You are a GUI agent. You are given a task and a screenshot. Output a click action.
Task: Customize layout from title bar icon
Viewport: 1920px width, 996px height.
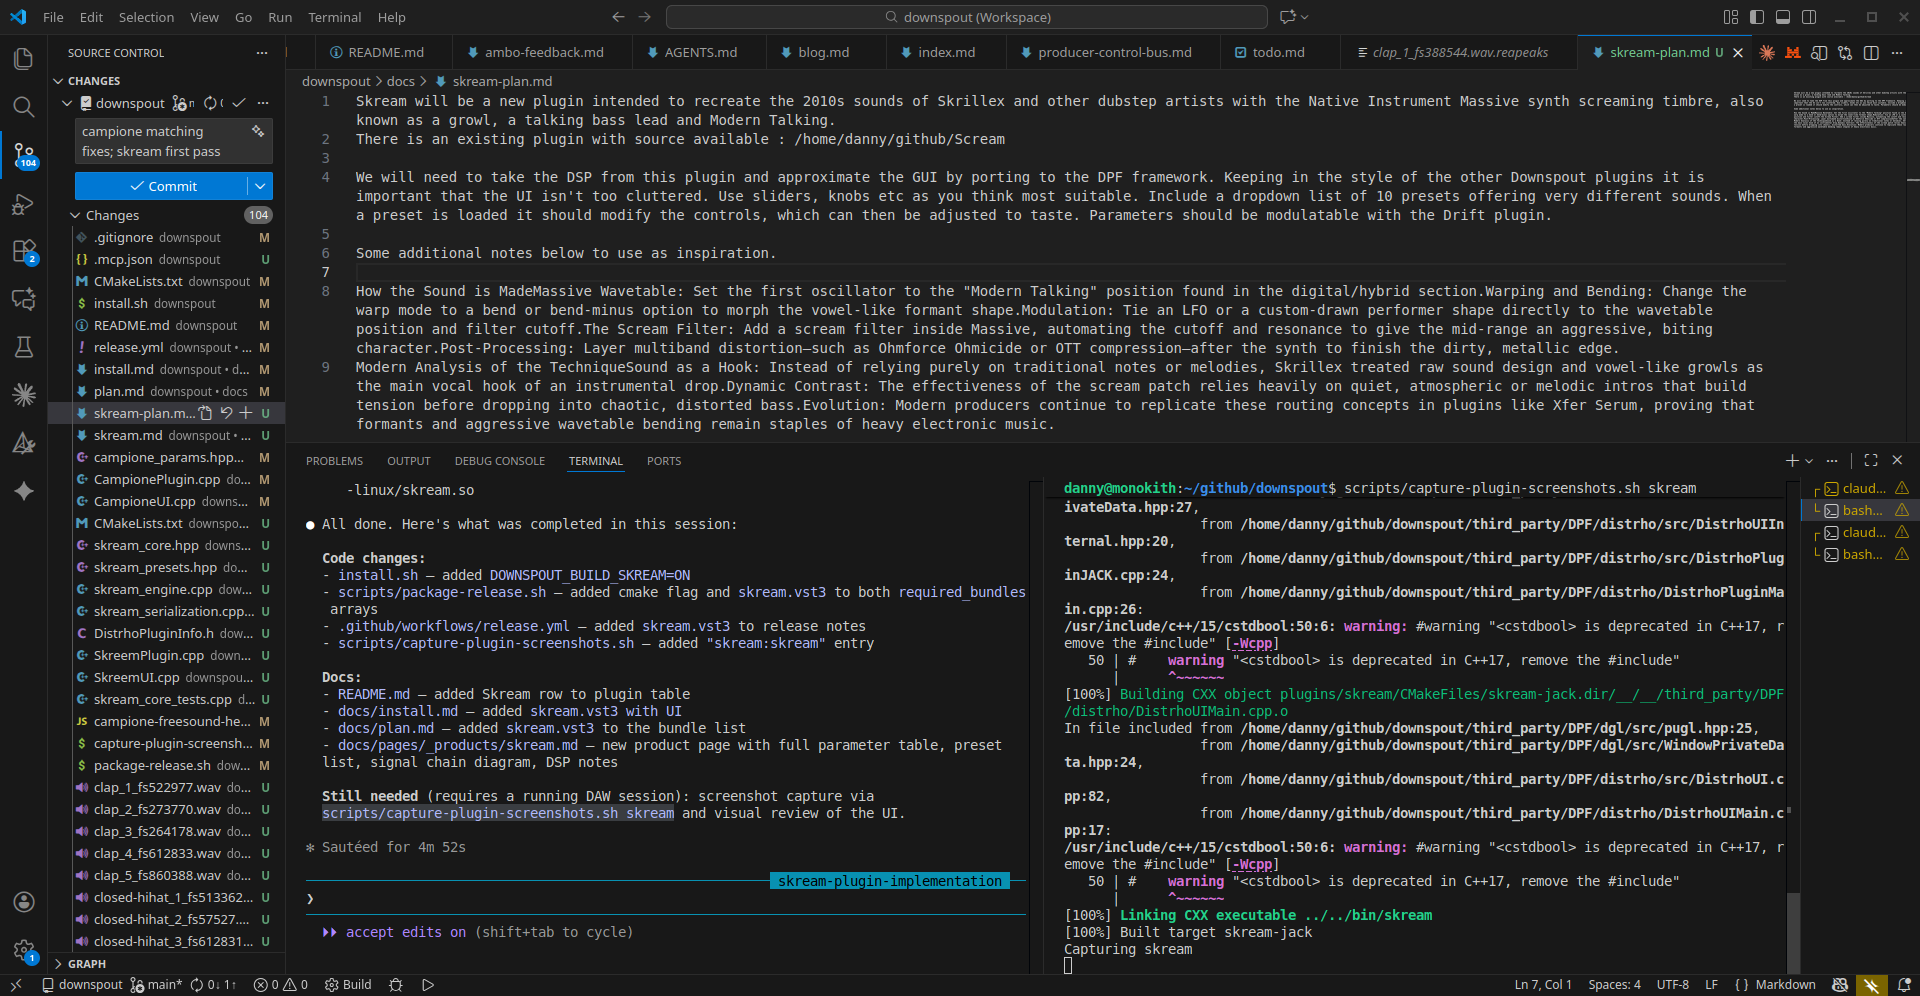tap(1731, 17)
